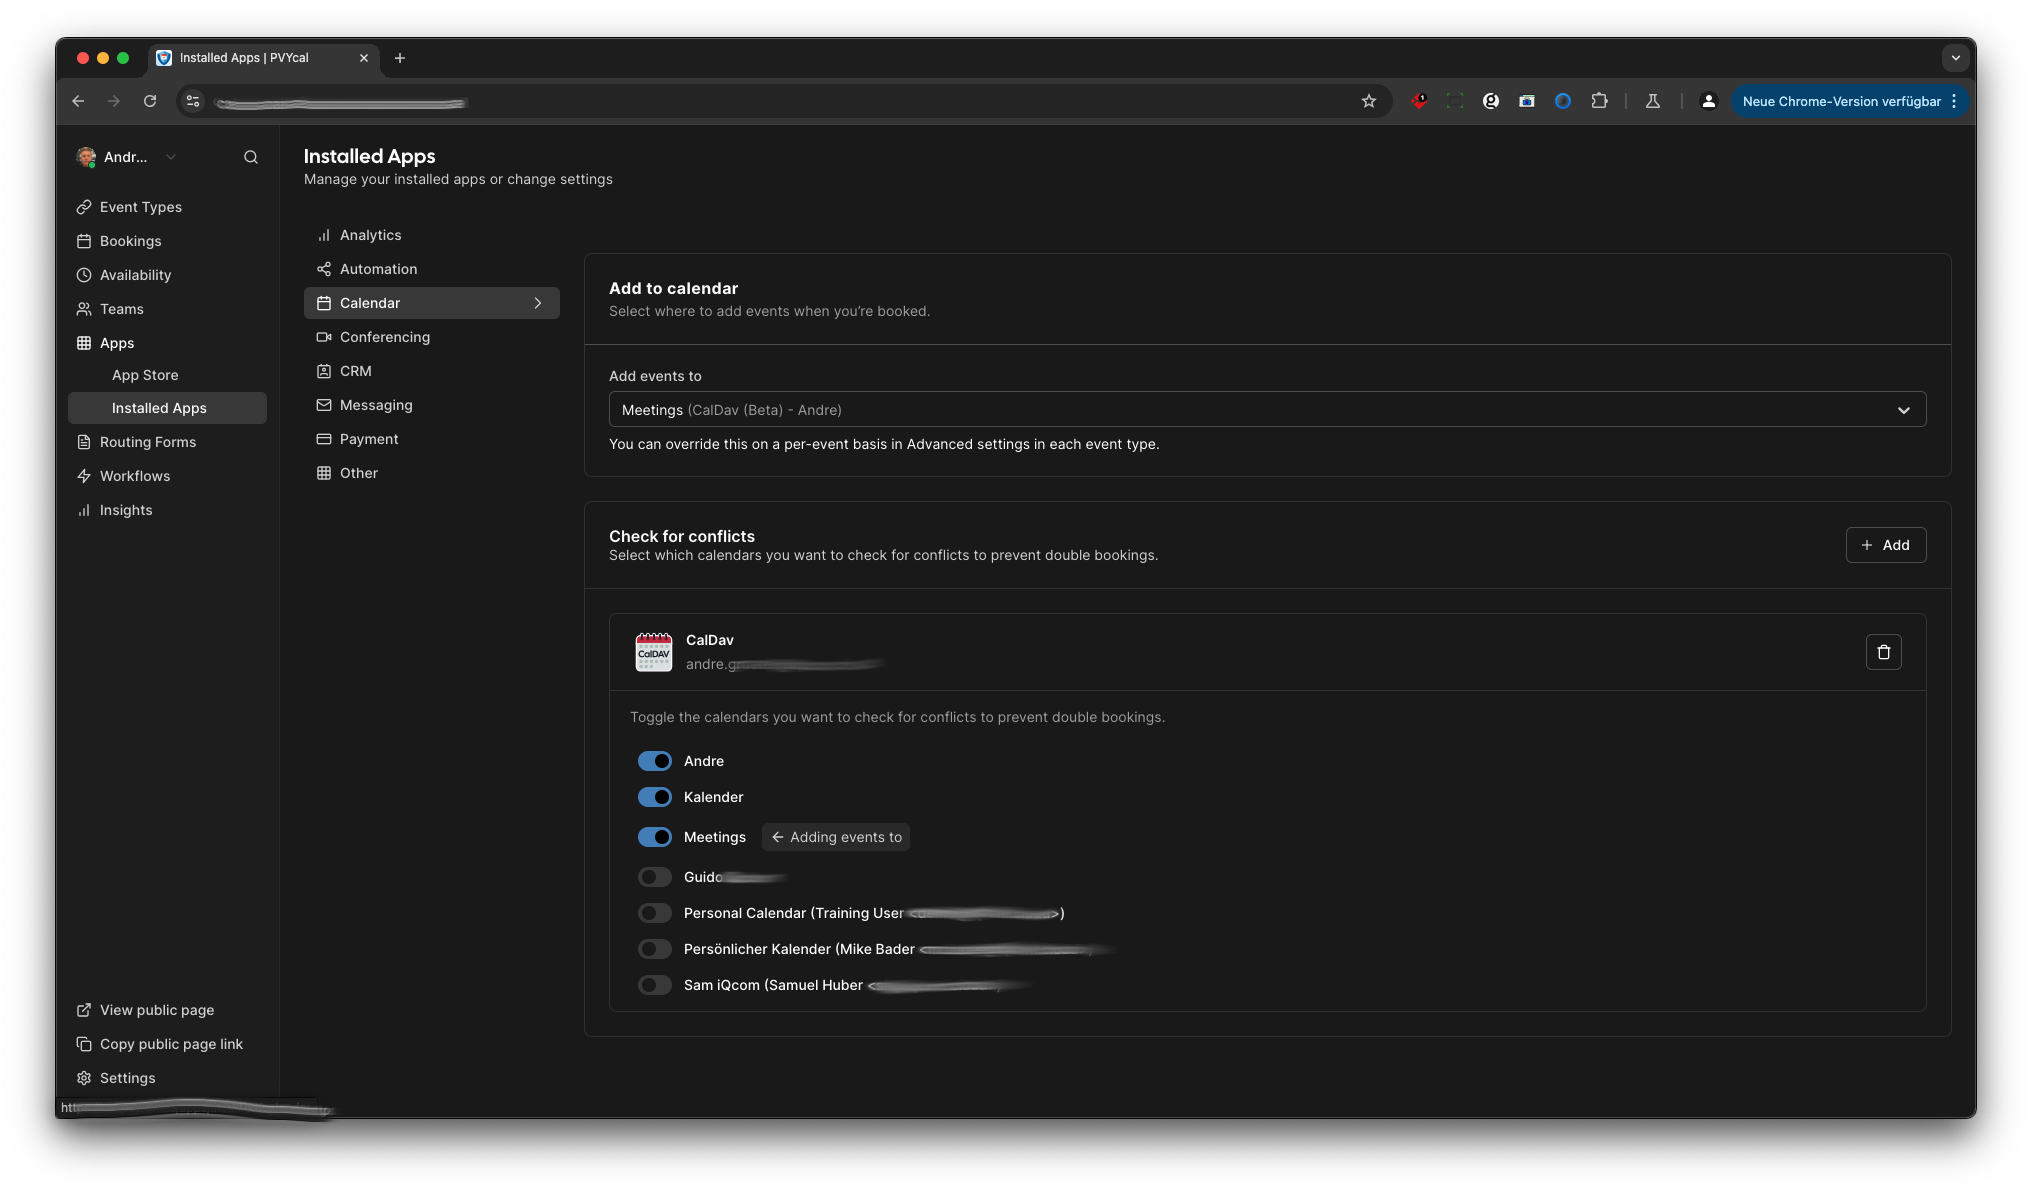Click the Add button for conflict calendars
This screenshot has width=2032, height=1192.
(1884, 545)
